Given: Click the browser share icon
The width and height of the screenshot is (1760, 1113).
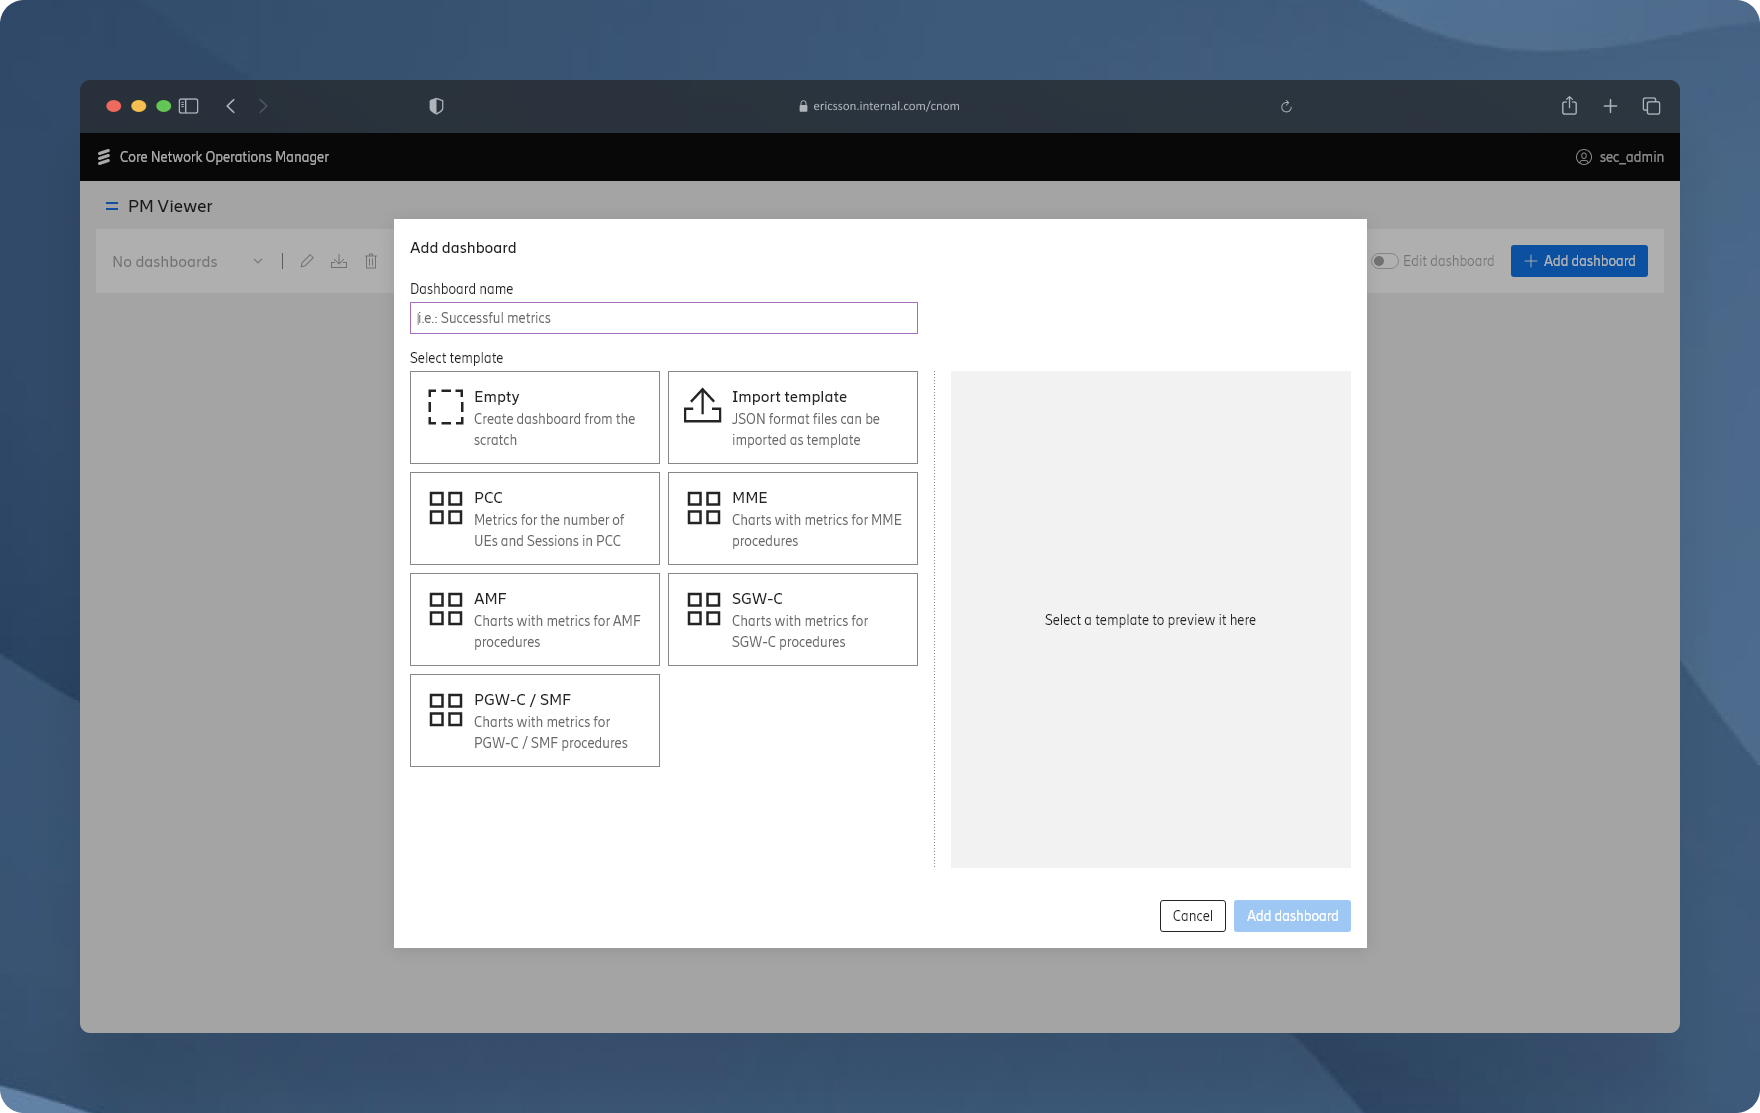Looking at the screenshot, I should (x=1569, y=106).
